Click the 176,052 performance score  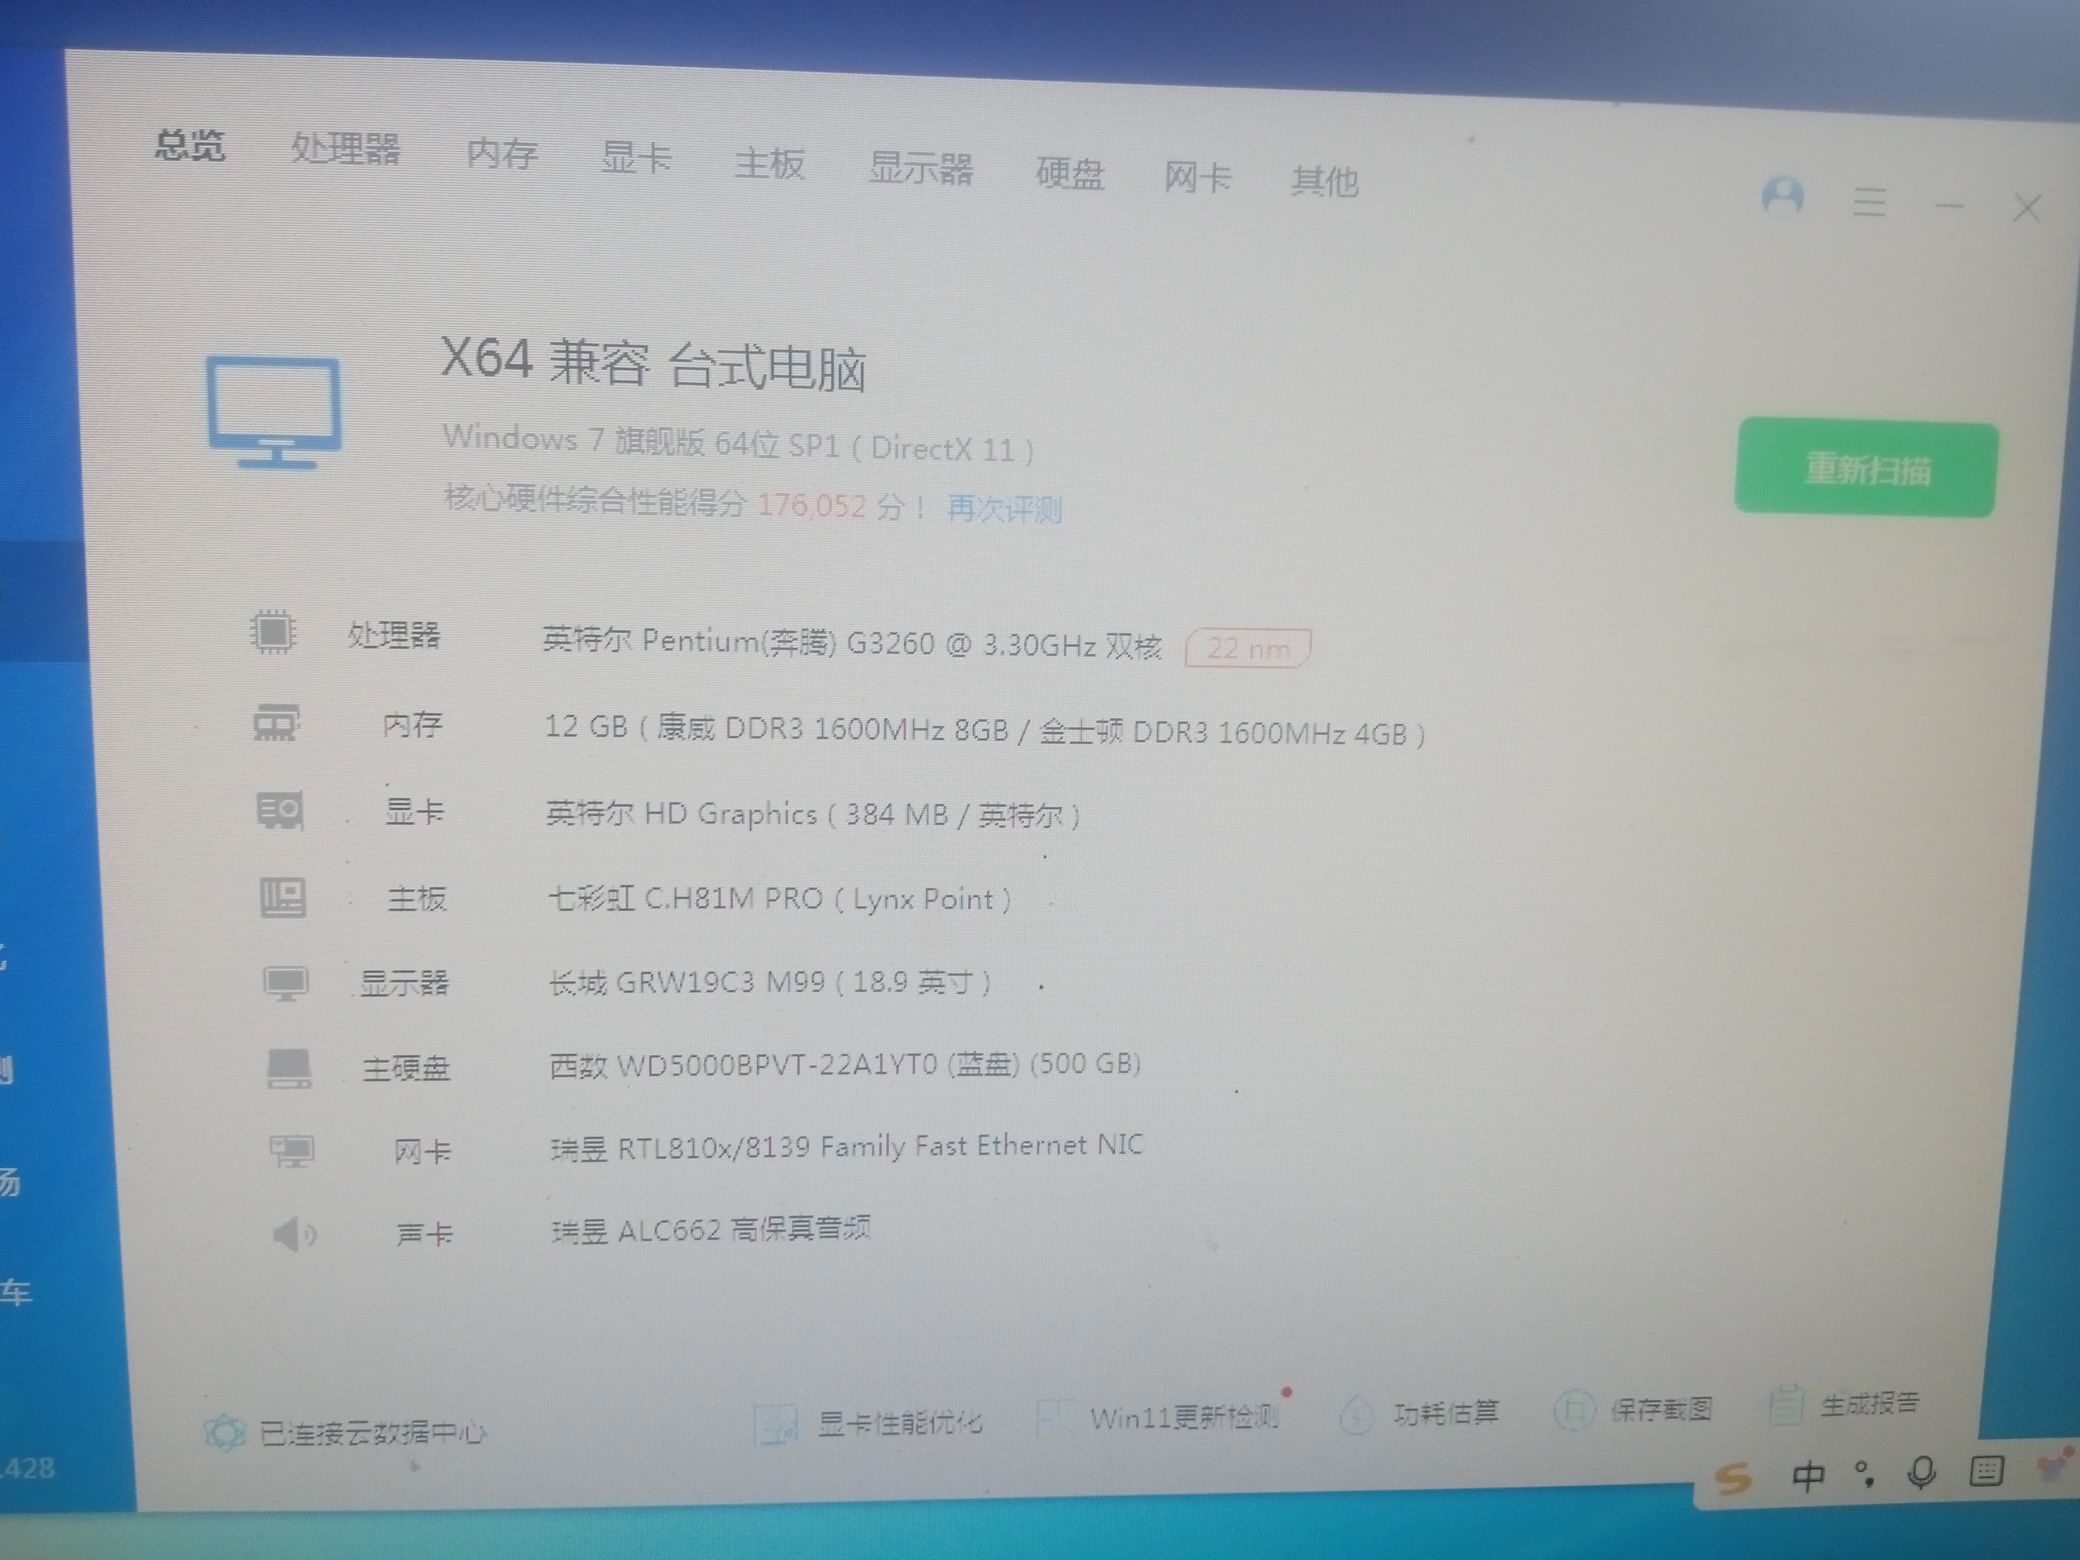coord(812,505)
